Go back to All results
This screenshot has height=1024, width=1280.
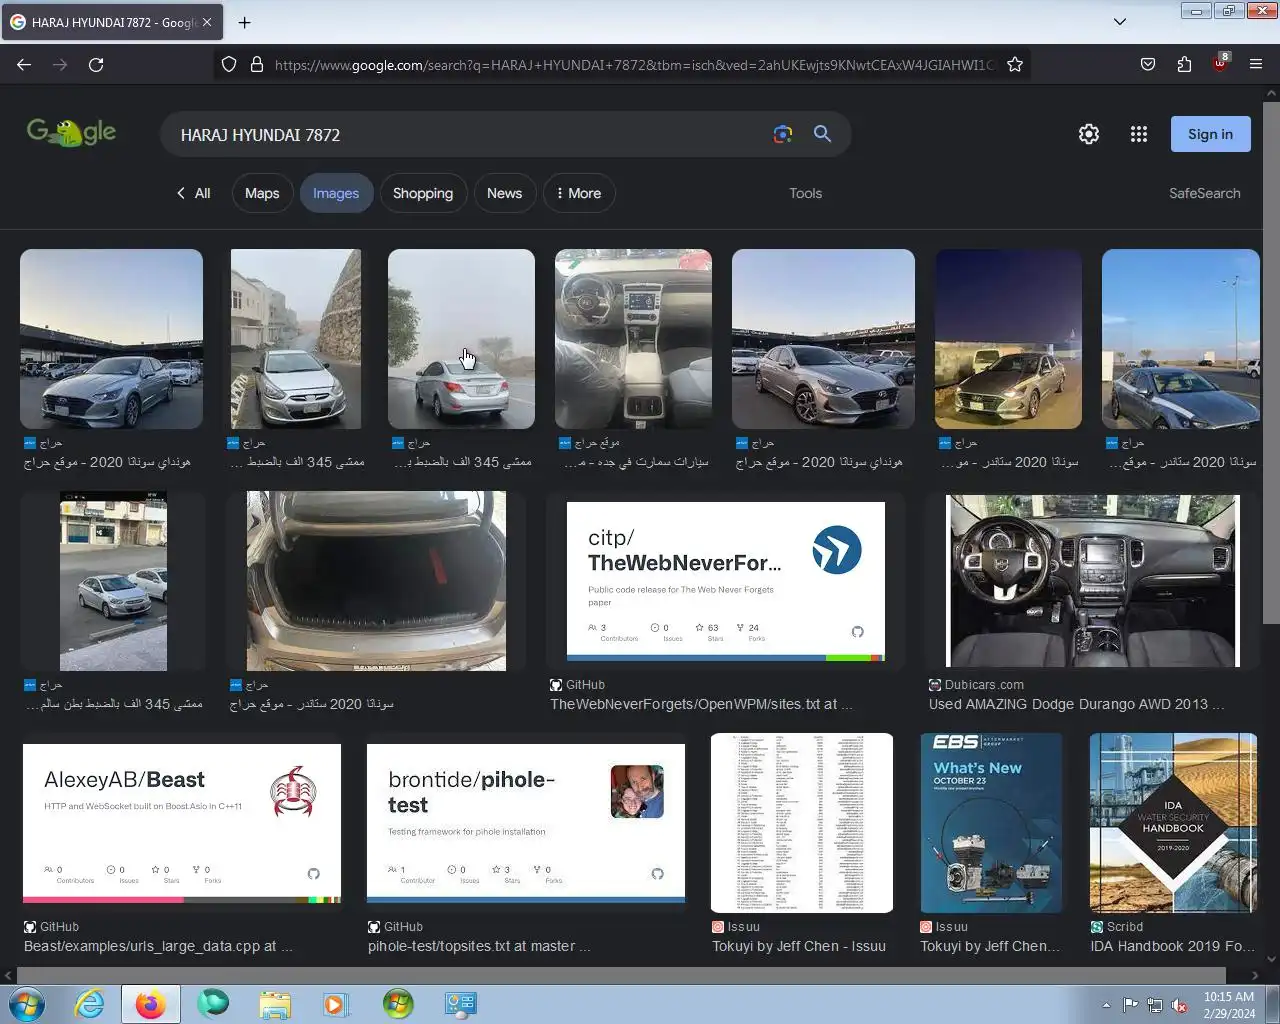pos(193,193)
